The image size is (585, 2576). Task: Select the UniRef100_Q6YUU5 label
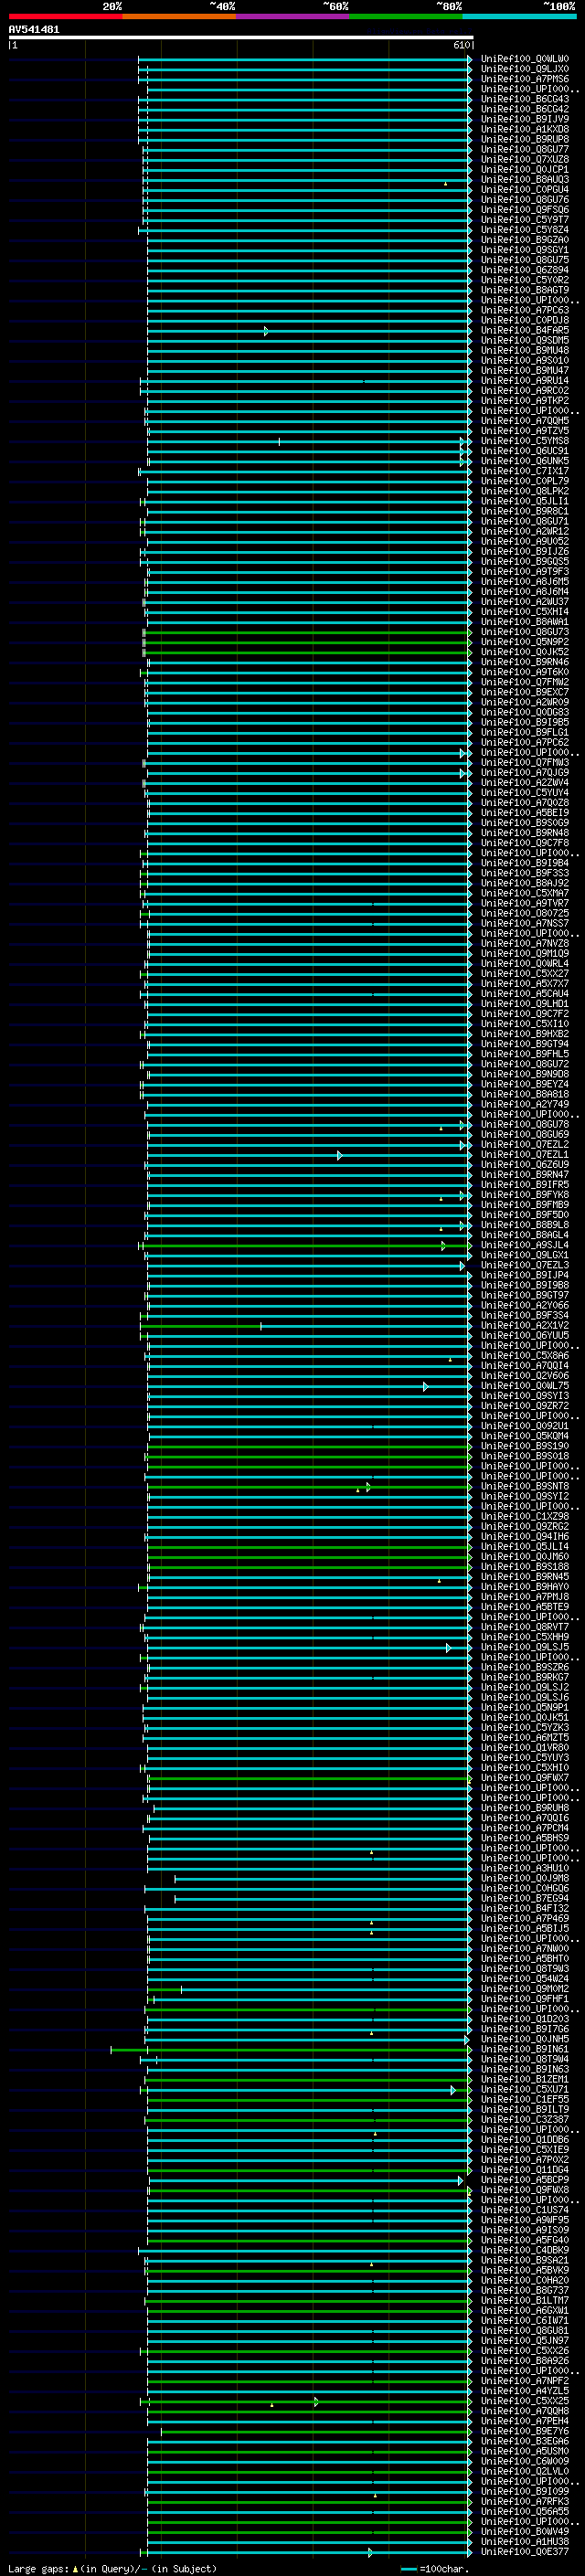[x=525, y=1336]
